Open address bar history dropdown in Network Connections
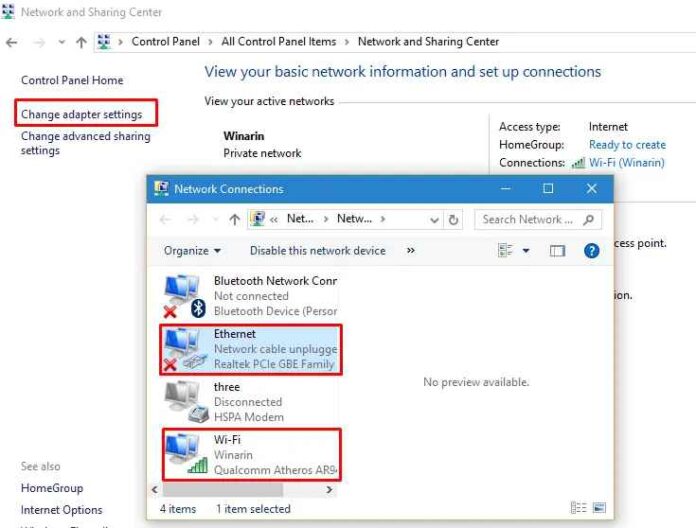 (x=434, y=220)
